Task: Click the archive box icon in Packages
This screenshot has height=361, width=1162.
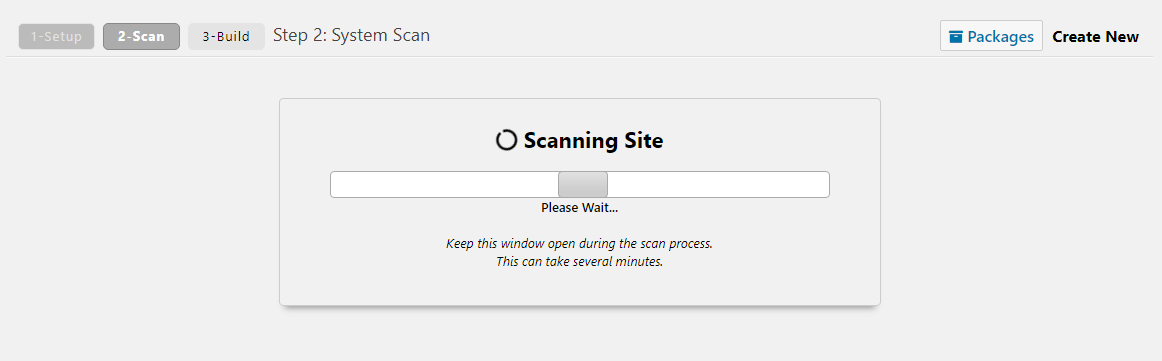Action: click(x=956, y=36)
